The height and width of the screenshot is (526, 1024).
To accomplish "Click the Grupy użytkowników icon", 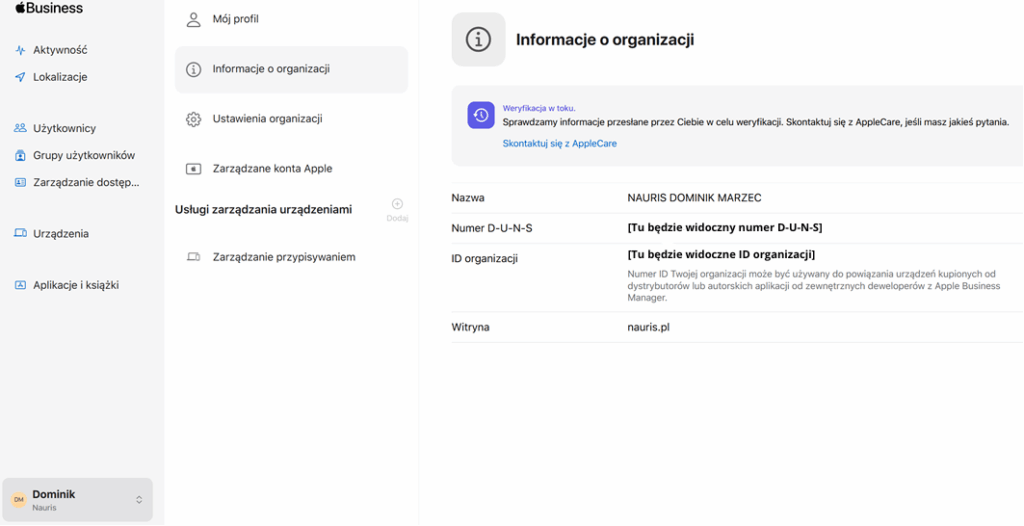I will (x=20, y=155).
